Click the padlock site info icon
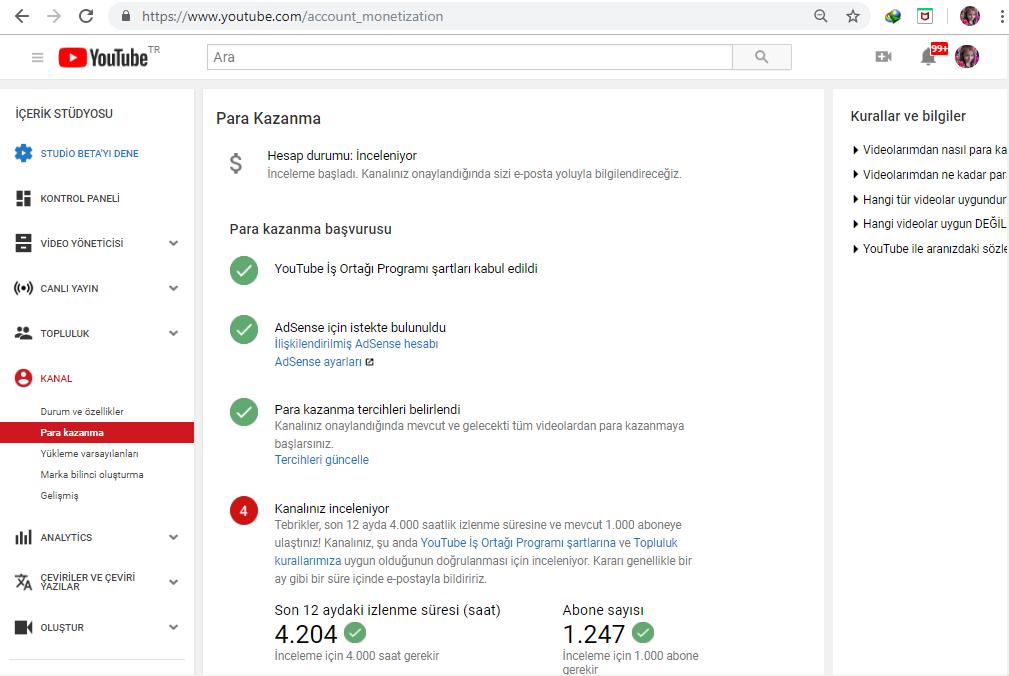Image resolution: width=1009 pixels, height=676 pixels. tap(126, 16)
